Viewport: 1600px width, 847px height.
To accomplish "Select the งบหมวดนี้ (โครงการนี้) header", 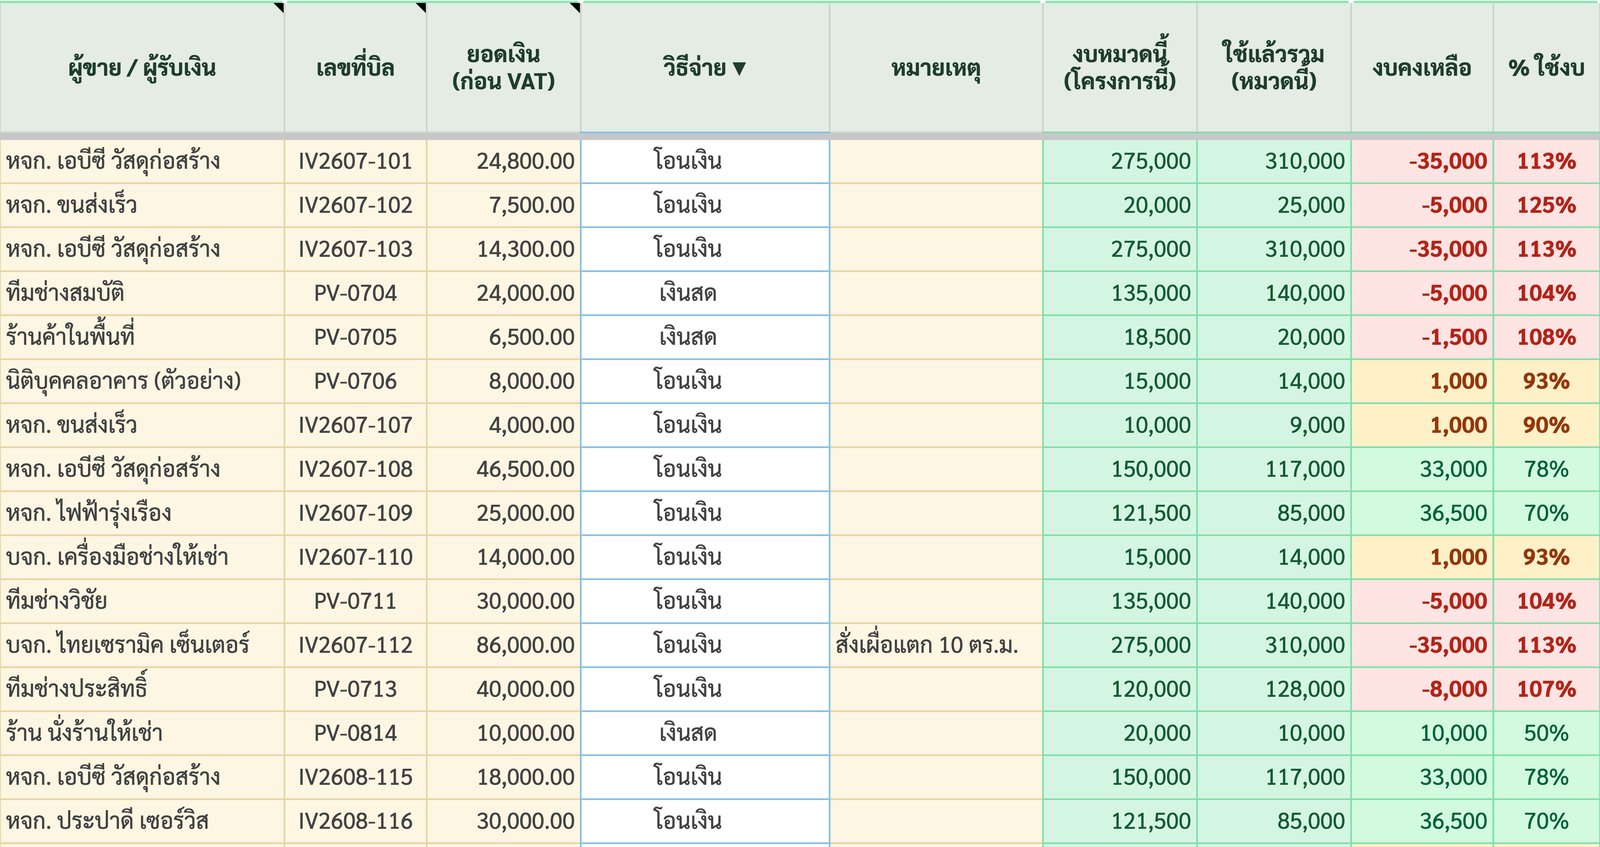I will click(x=1120, y=68).
